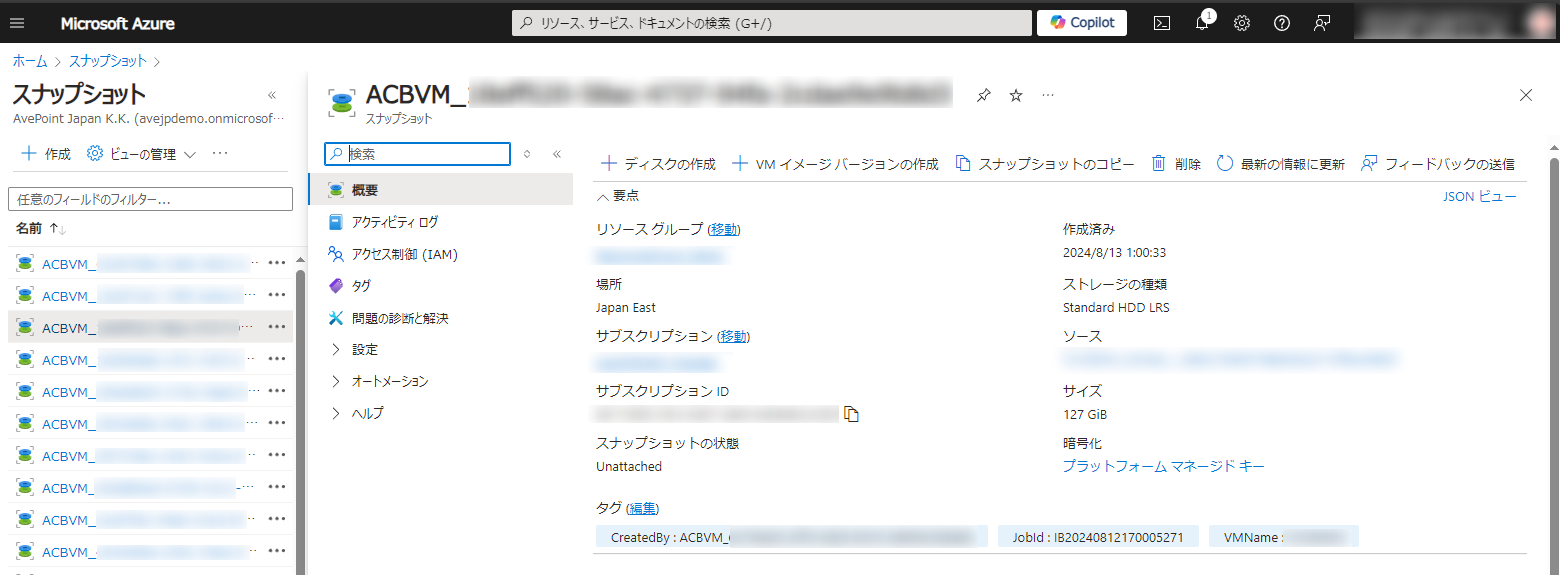The height and width of the screenshot is (575, 1560).
Task: Click the CreatedBy tag chip
Action: pos(792,537)
